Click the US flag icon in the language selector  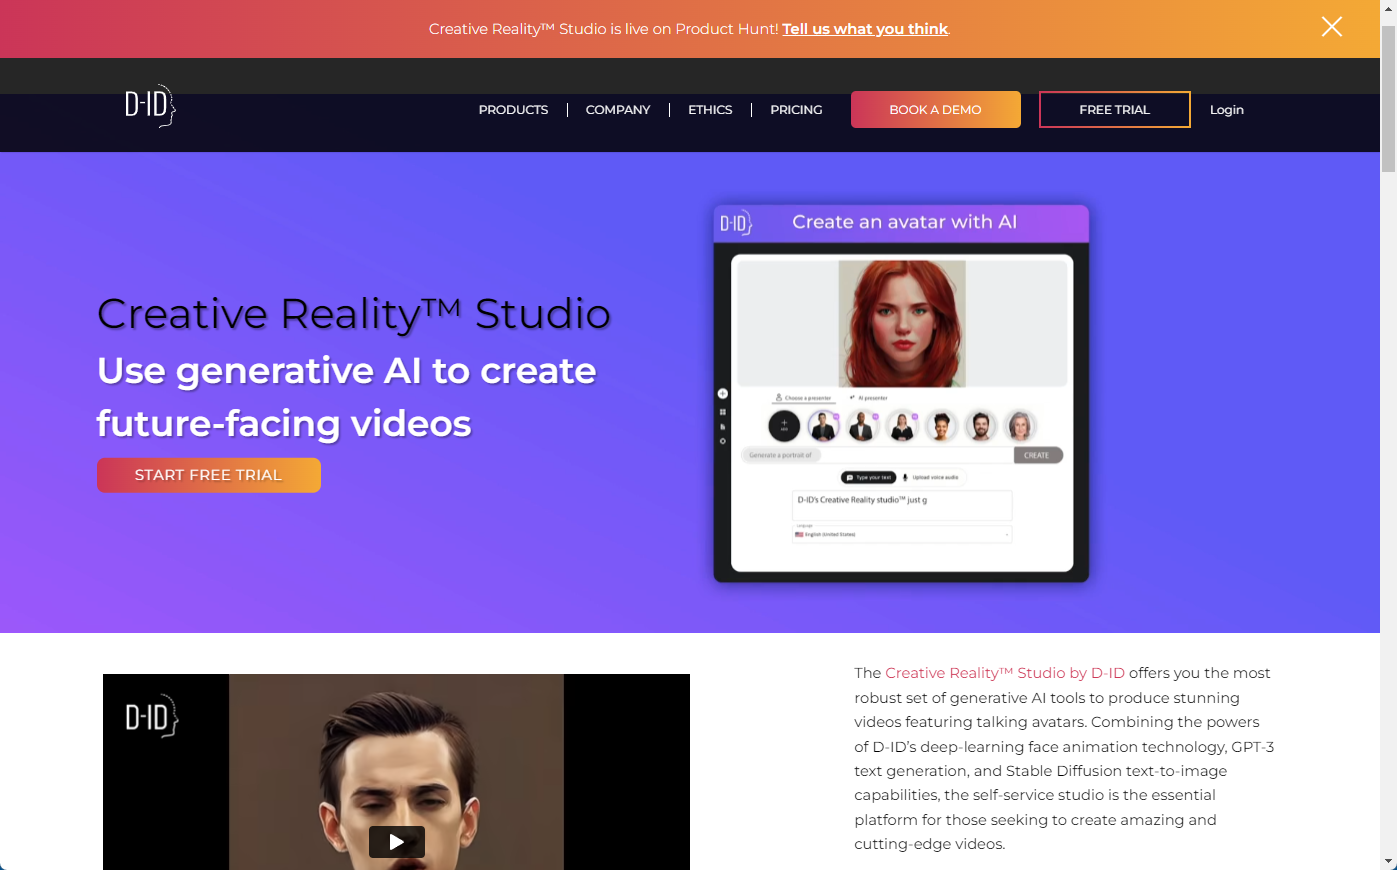click(799, 534)
